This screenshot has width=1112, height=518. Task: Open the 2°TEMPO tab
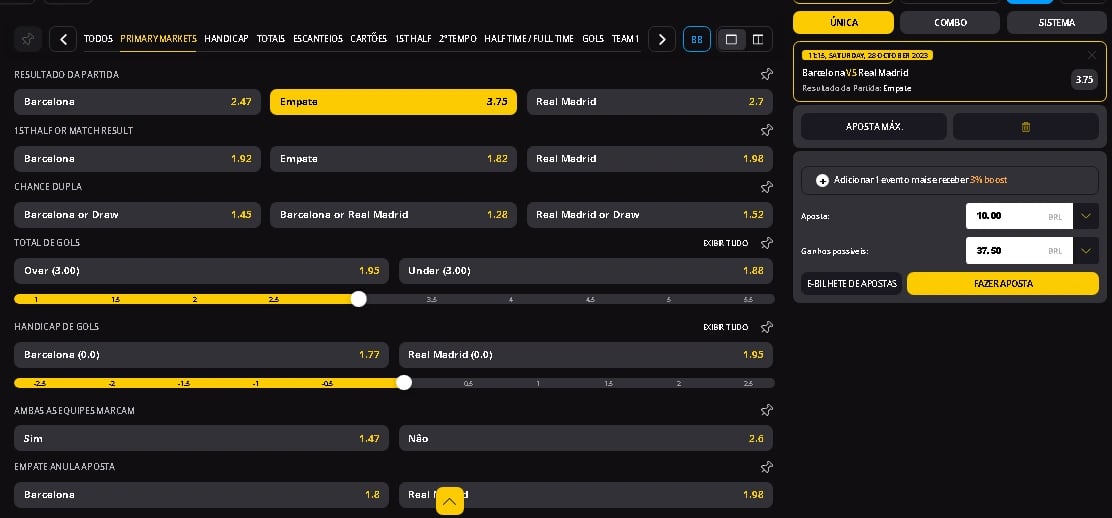pos(457,39)
